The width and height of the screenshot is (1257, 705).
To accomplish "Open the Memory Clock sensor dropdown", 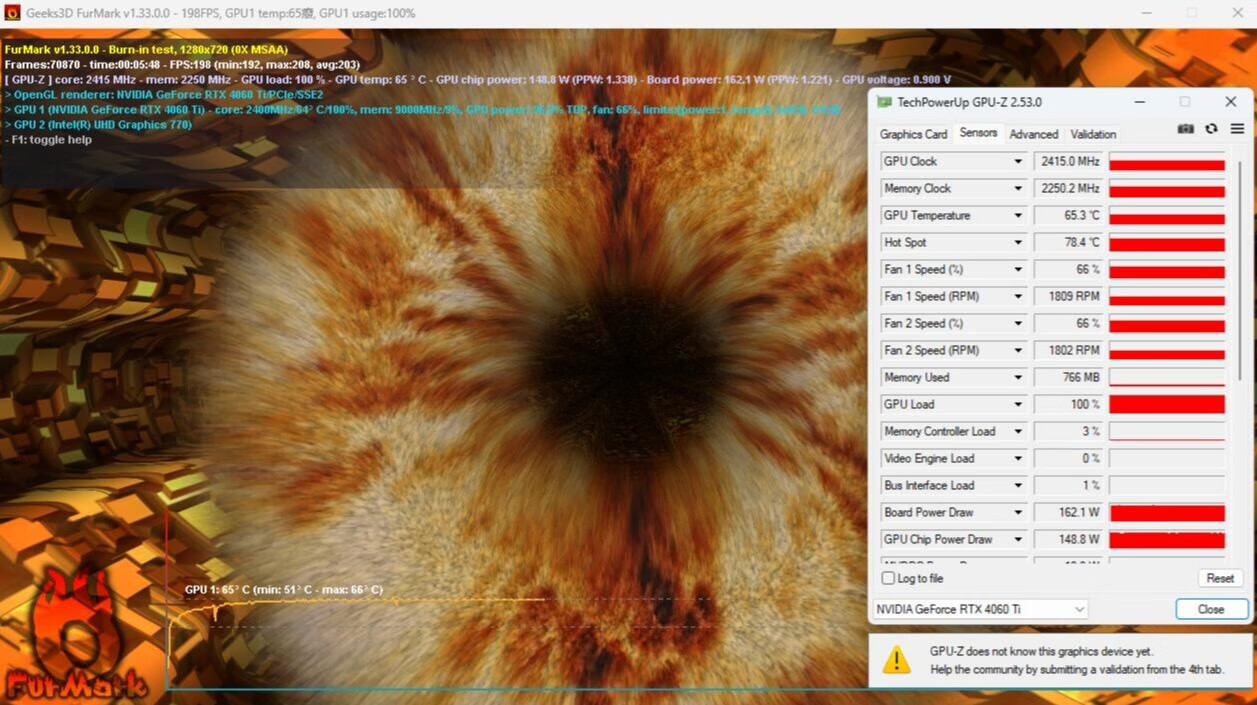I will tap(1018, 188).
